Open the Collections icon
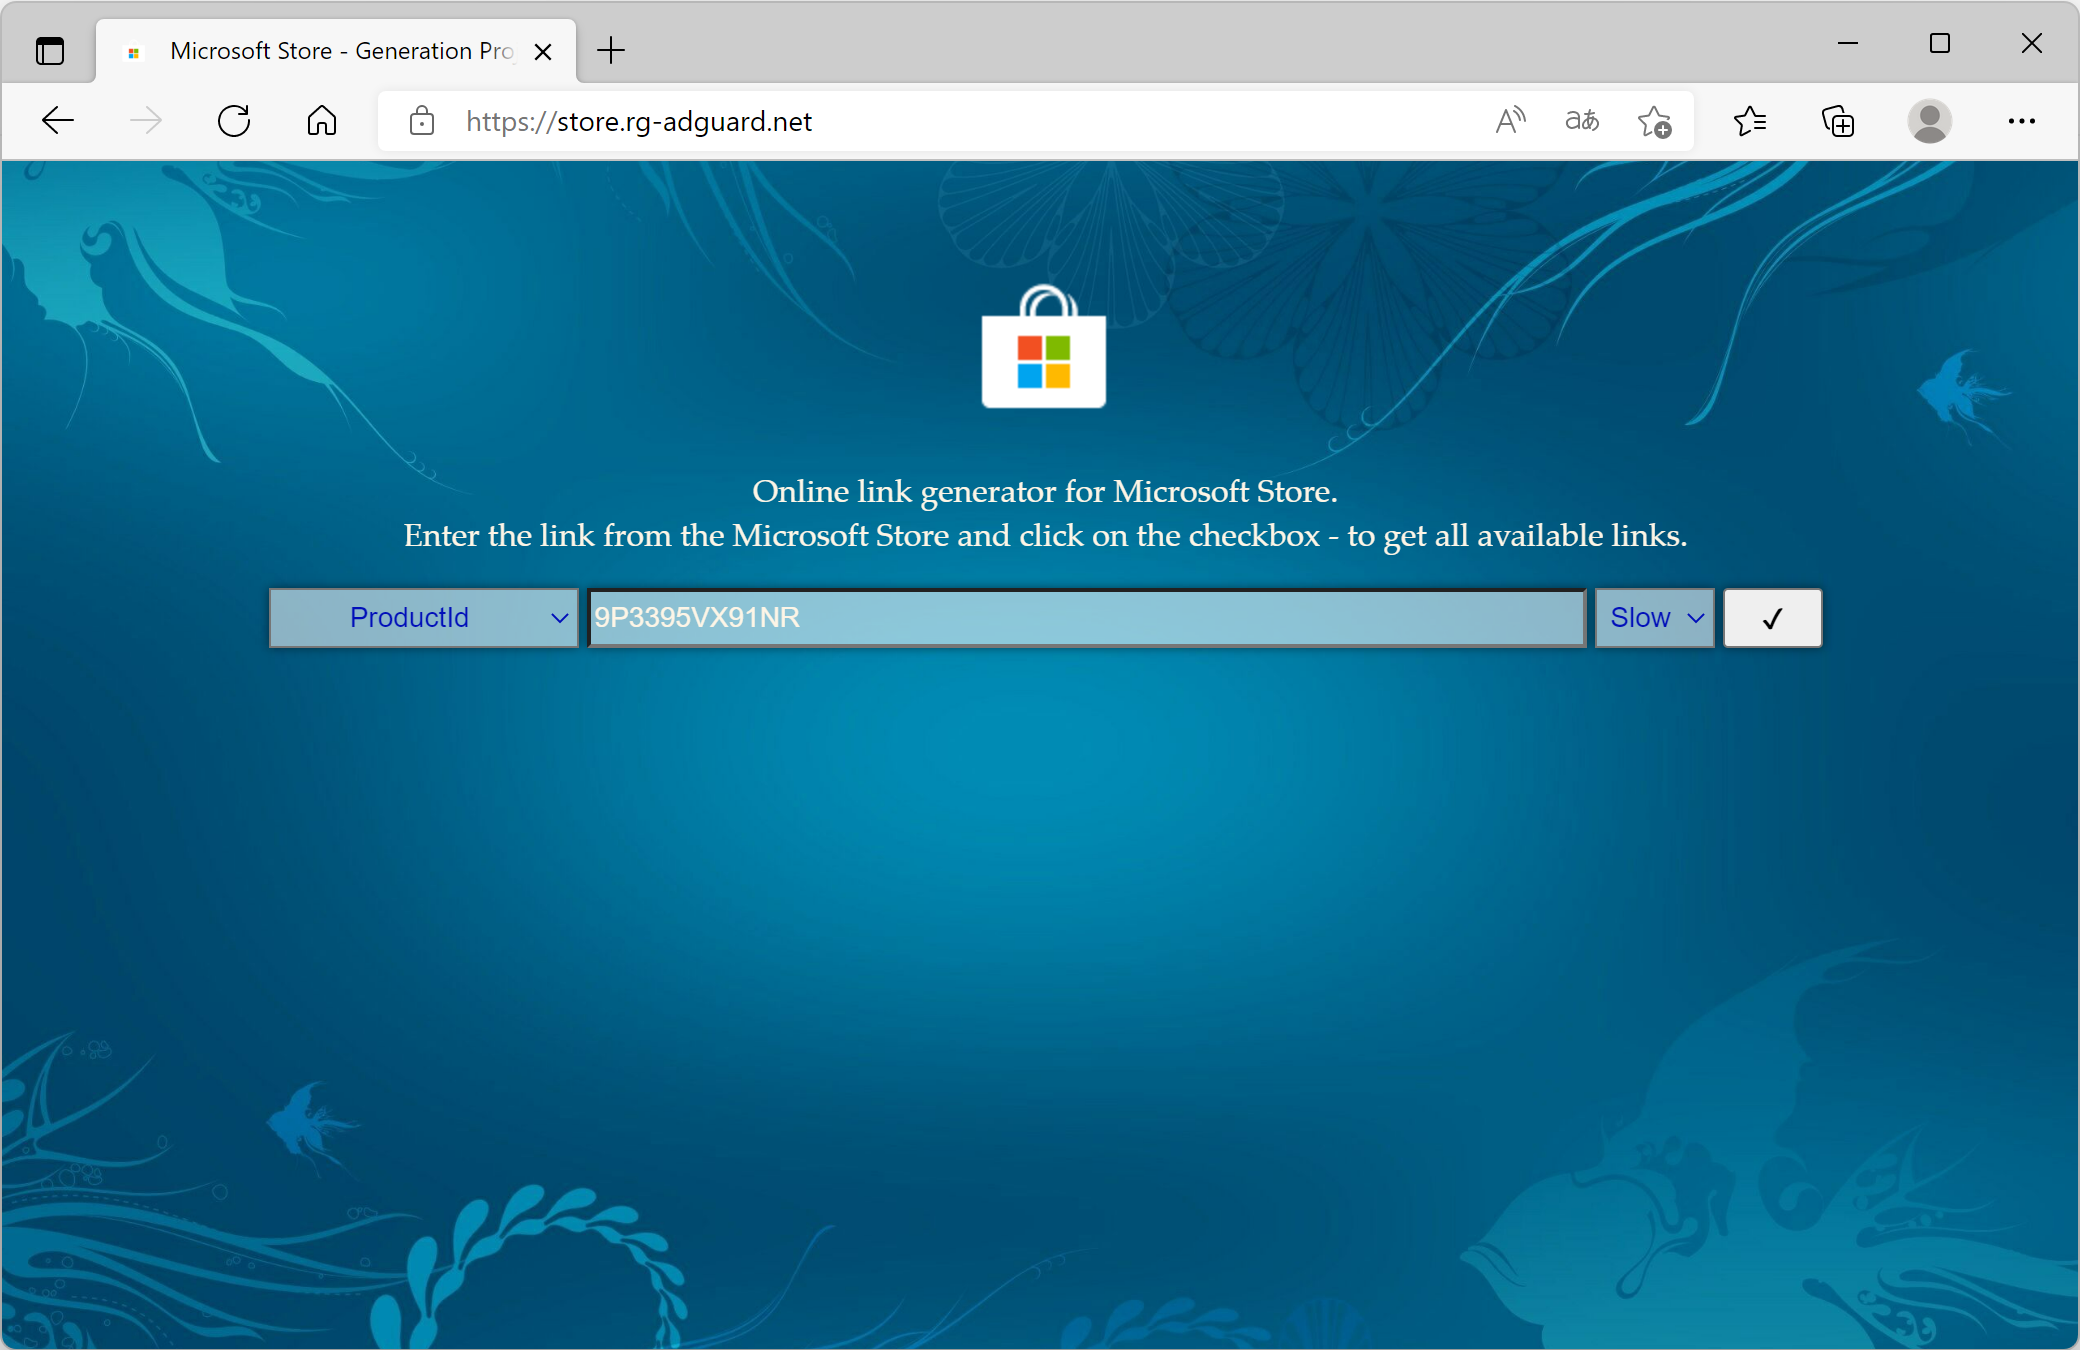The image size is (2080, 1350). (1837, 121)
